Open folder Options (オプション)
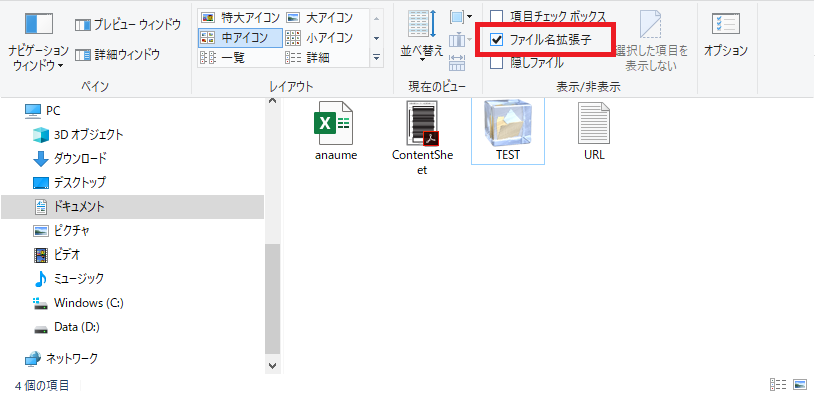 [725, 35]
